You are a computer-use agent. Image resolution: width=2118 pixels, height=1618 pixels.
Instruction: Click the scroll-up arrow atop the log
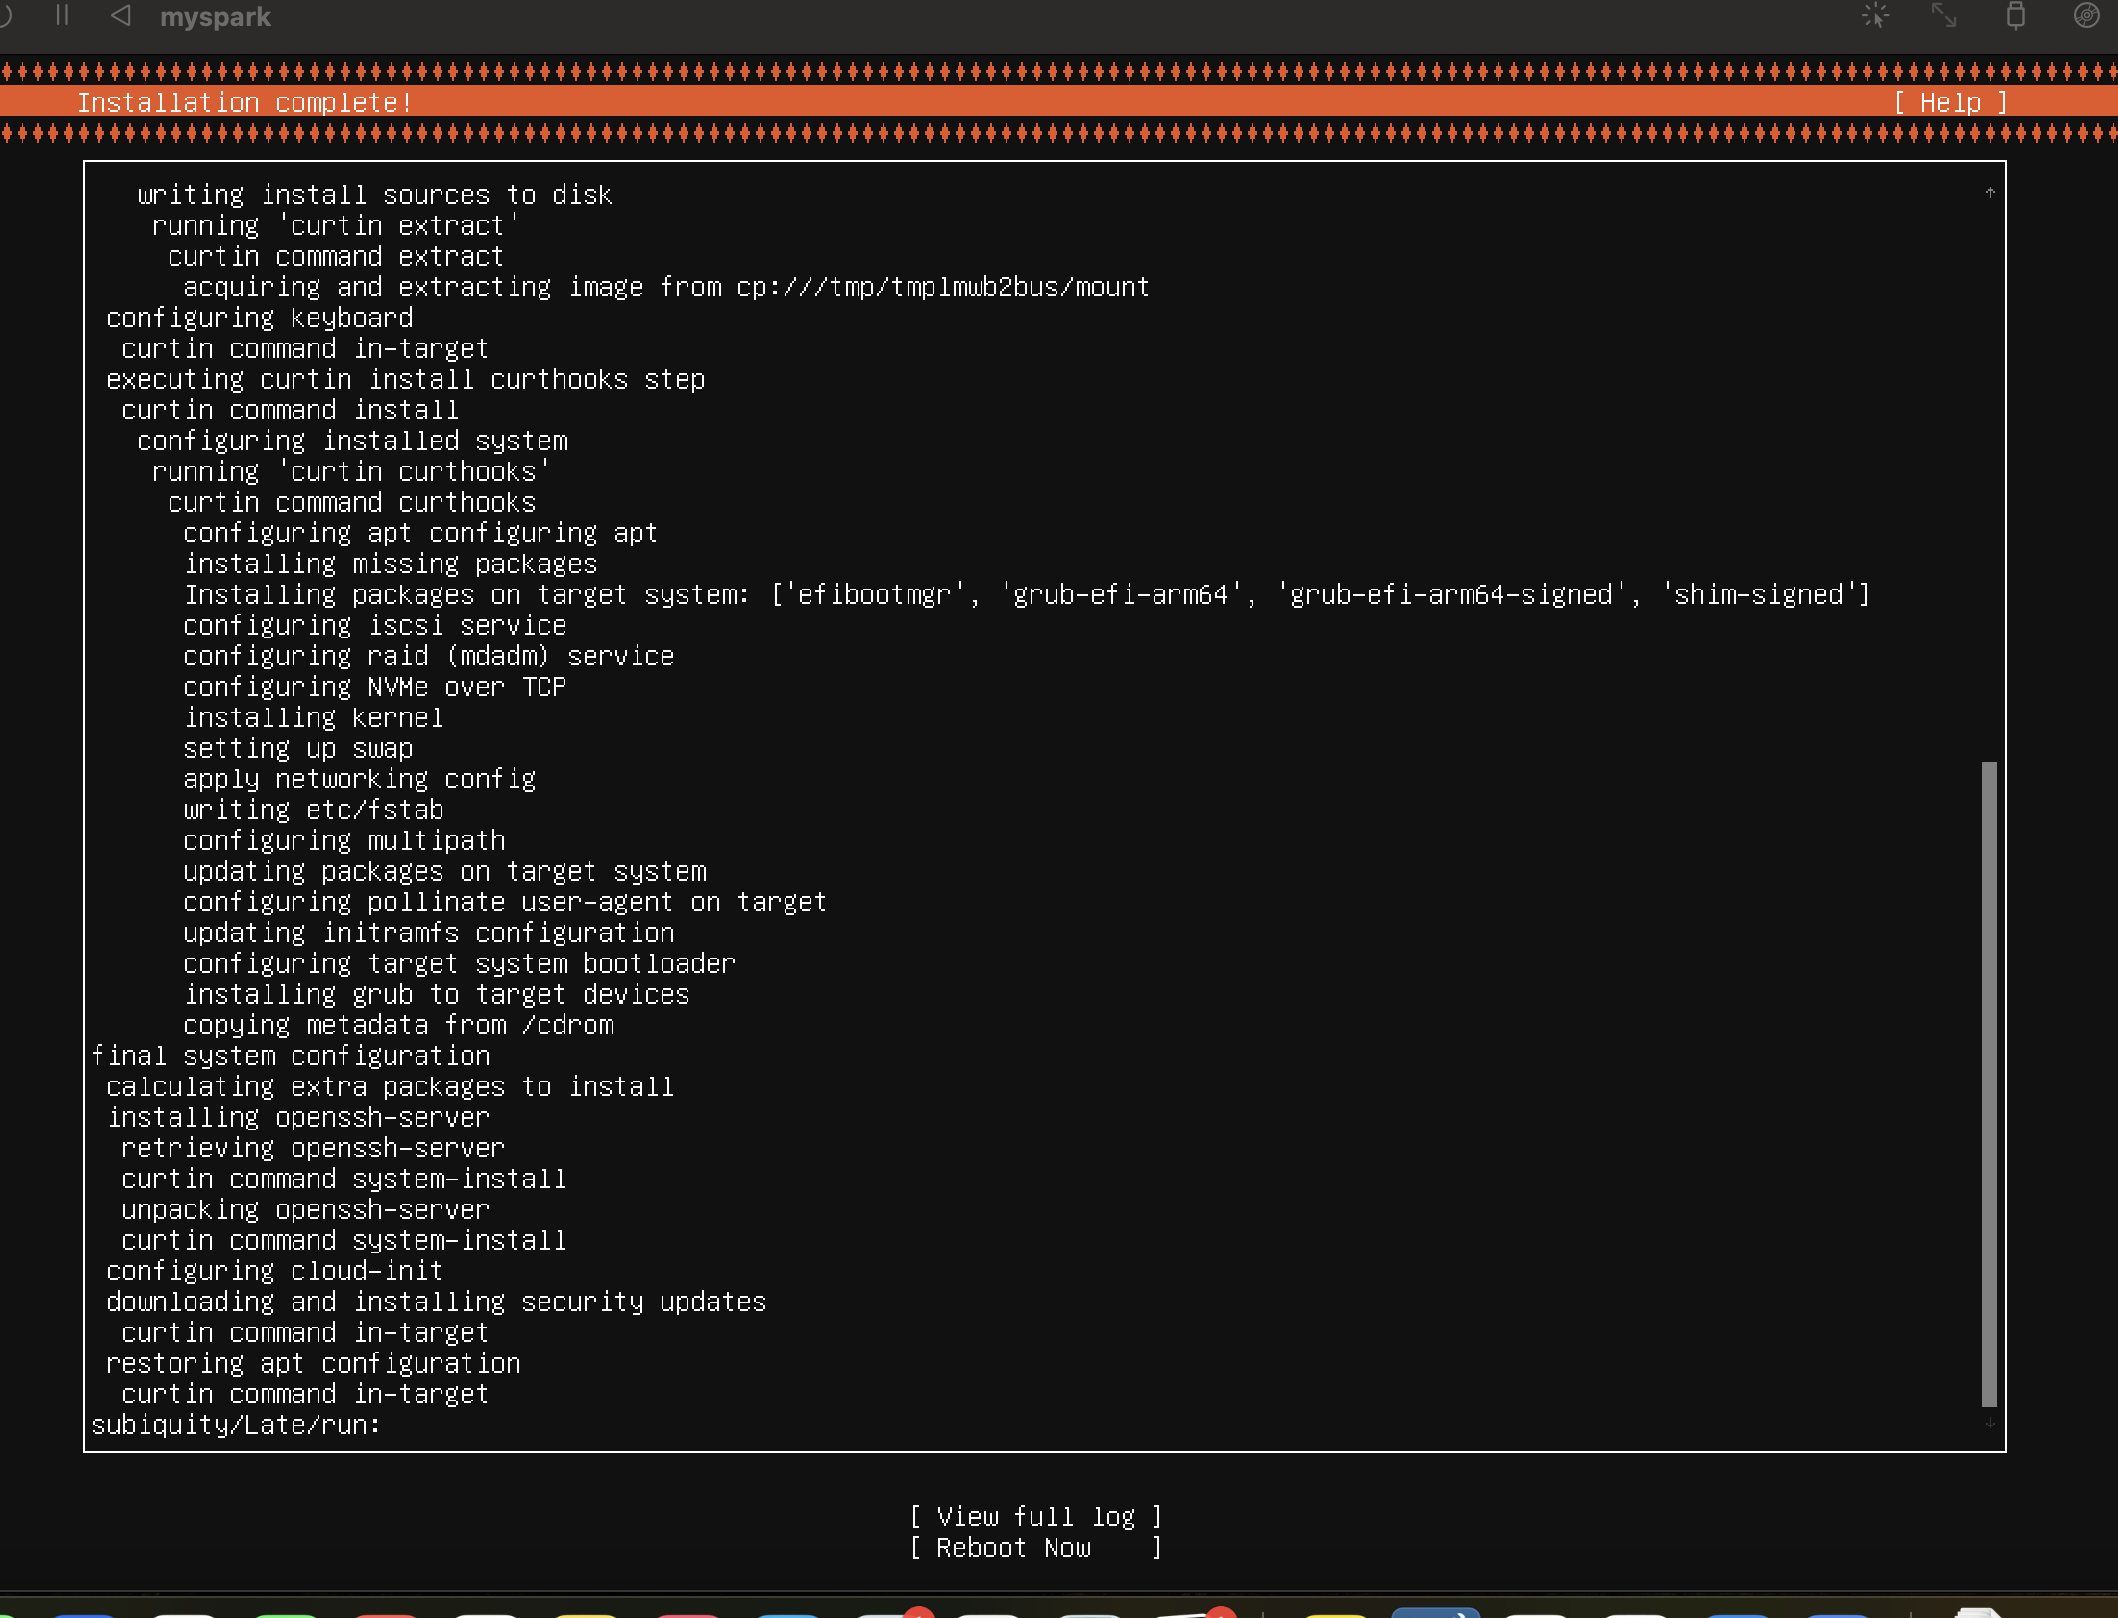[x=1989, y=192]
